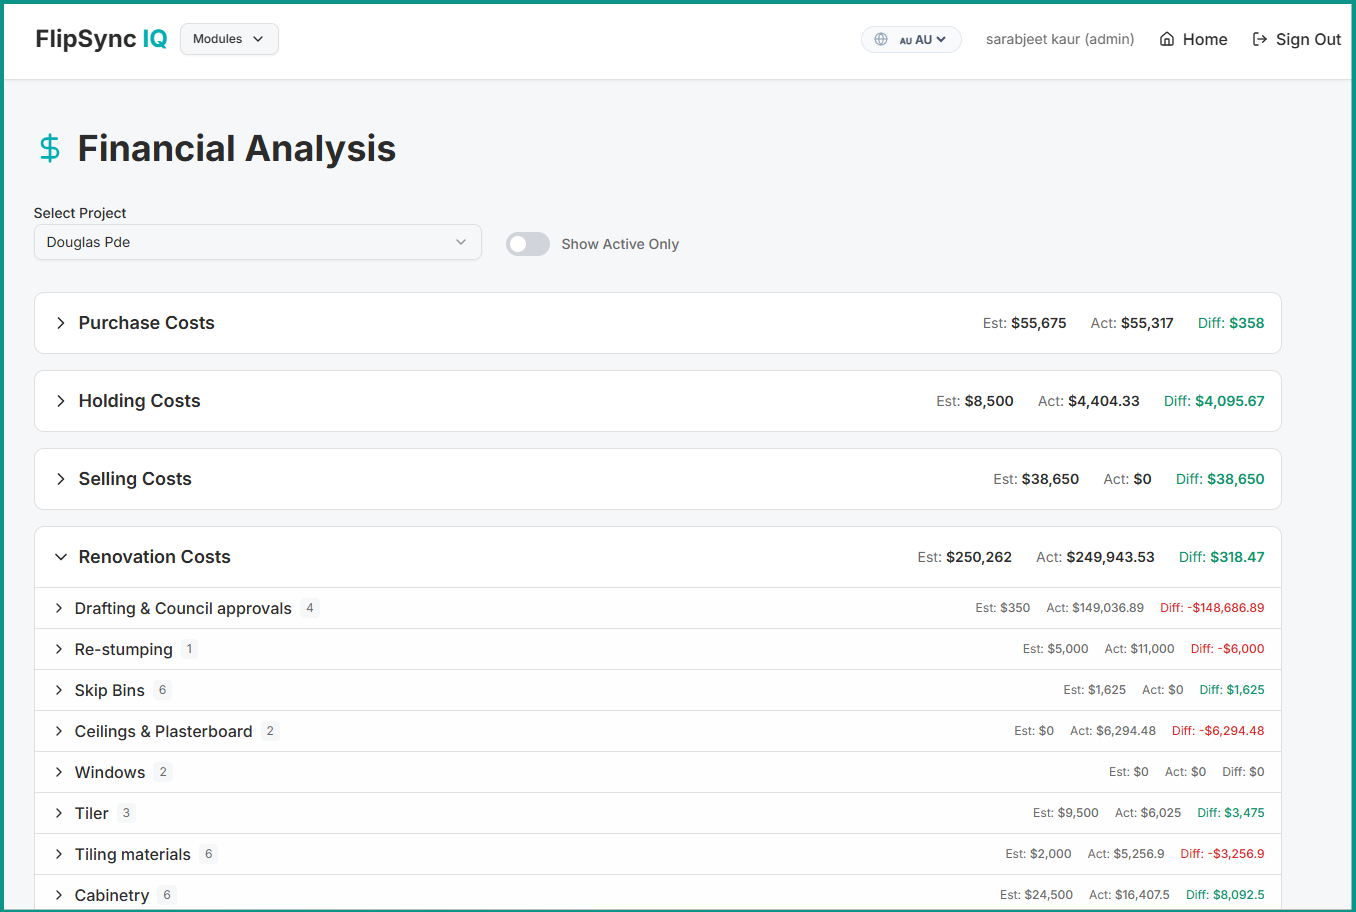Click the chevron next to Skip Bins
The height and width of the screenshot is (912, 1356).
pos(59,690)
